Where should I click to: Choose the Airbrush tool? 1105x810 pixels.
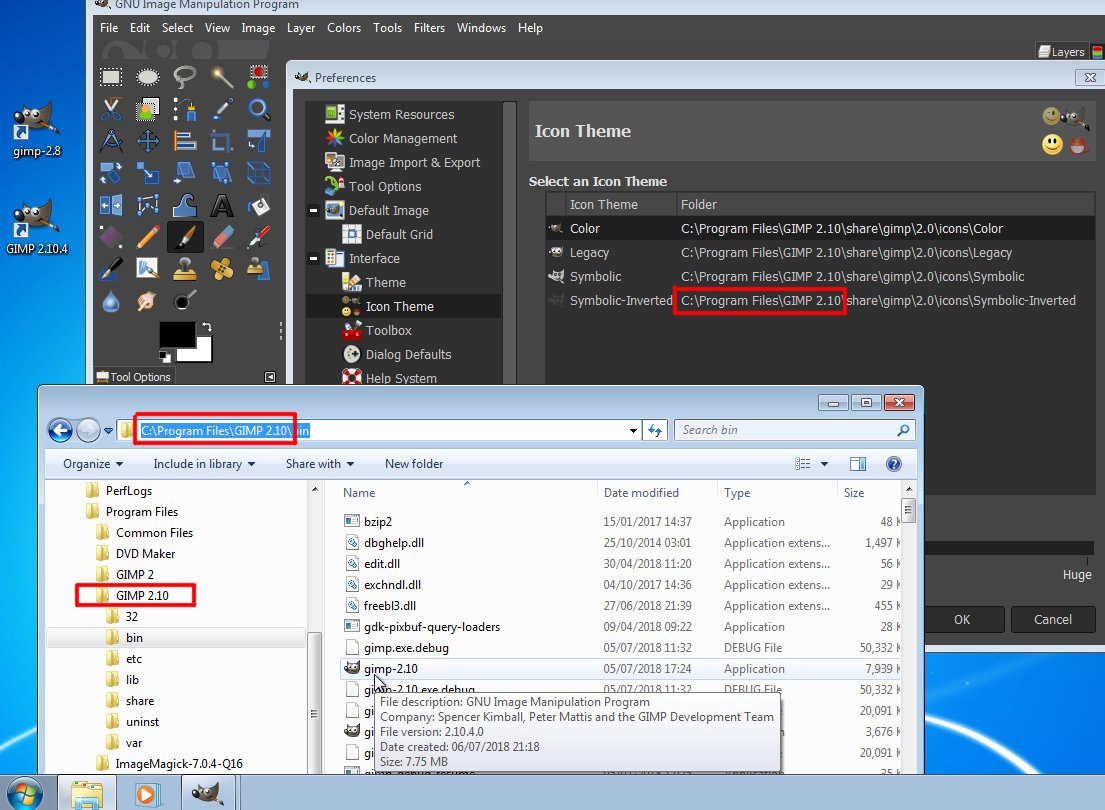[259, 237]
